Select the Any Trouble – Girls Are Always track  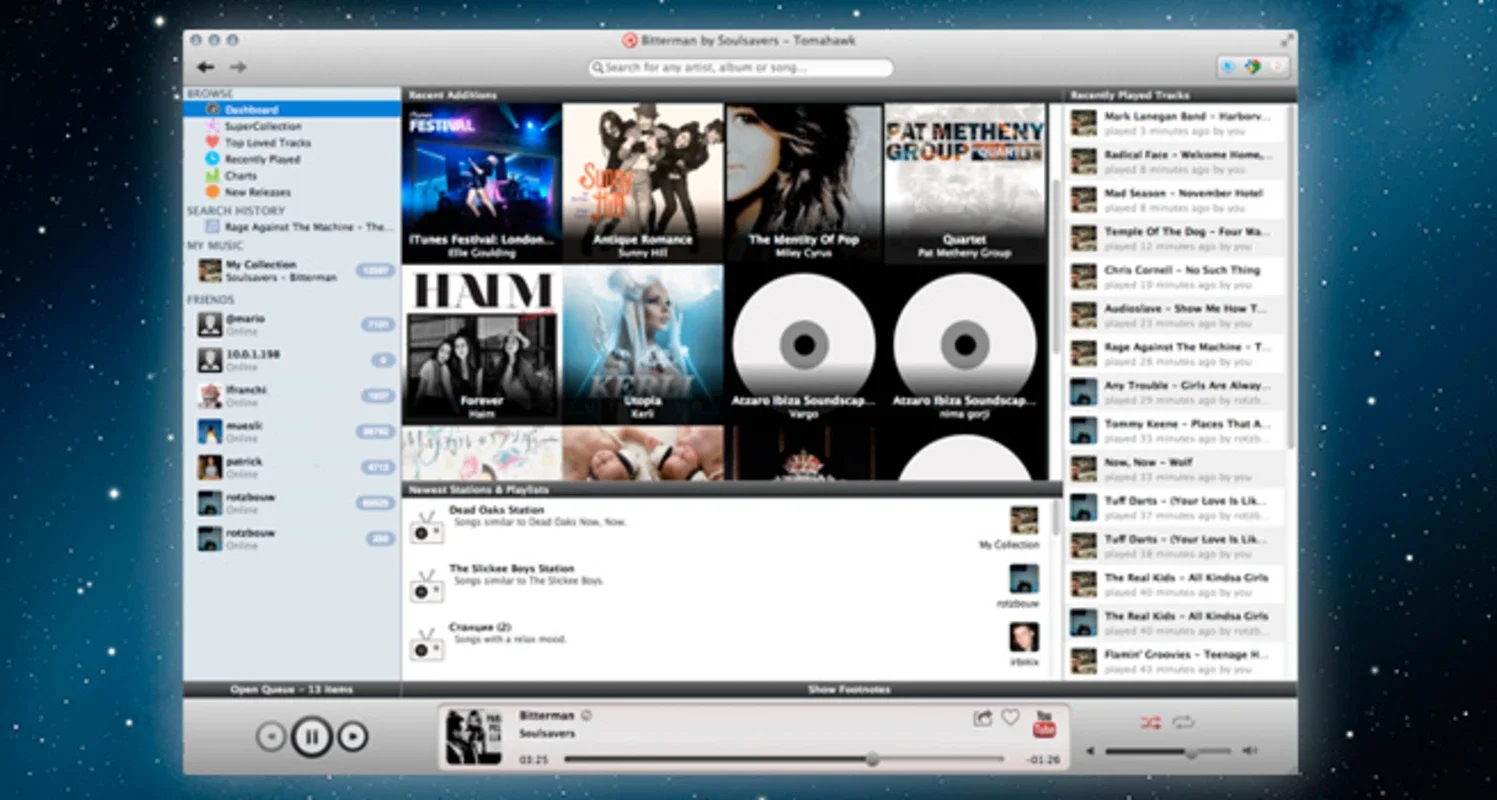(x=1176, y=392)
